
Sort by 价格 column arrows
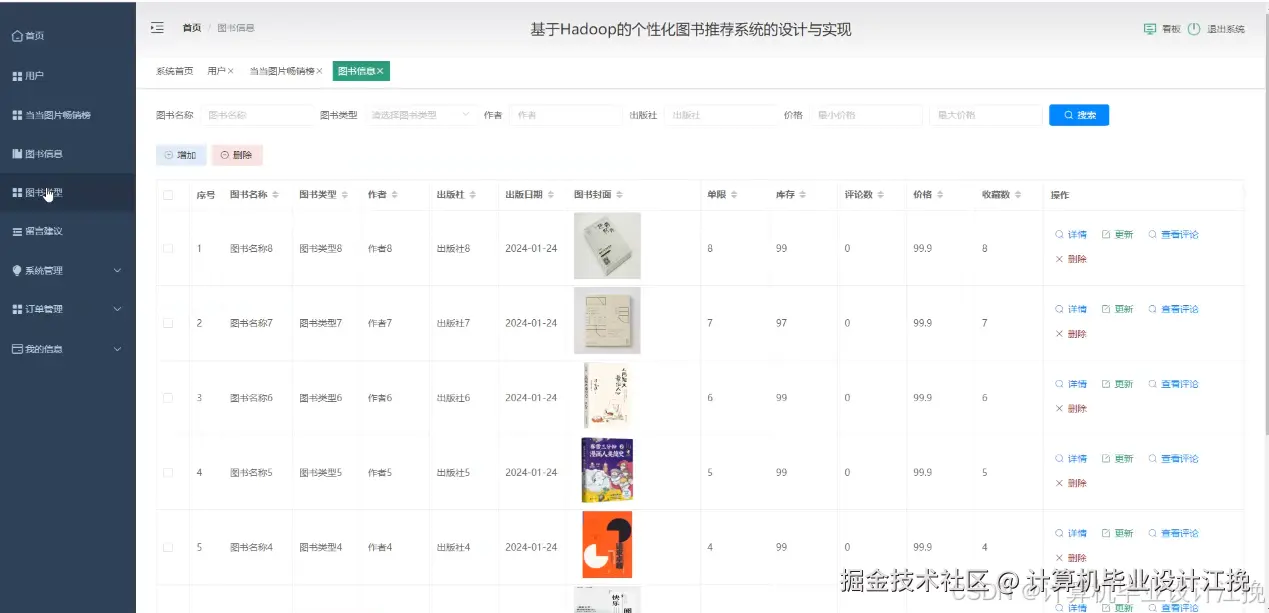click(x=941, y=195)
